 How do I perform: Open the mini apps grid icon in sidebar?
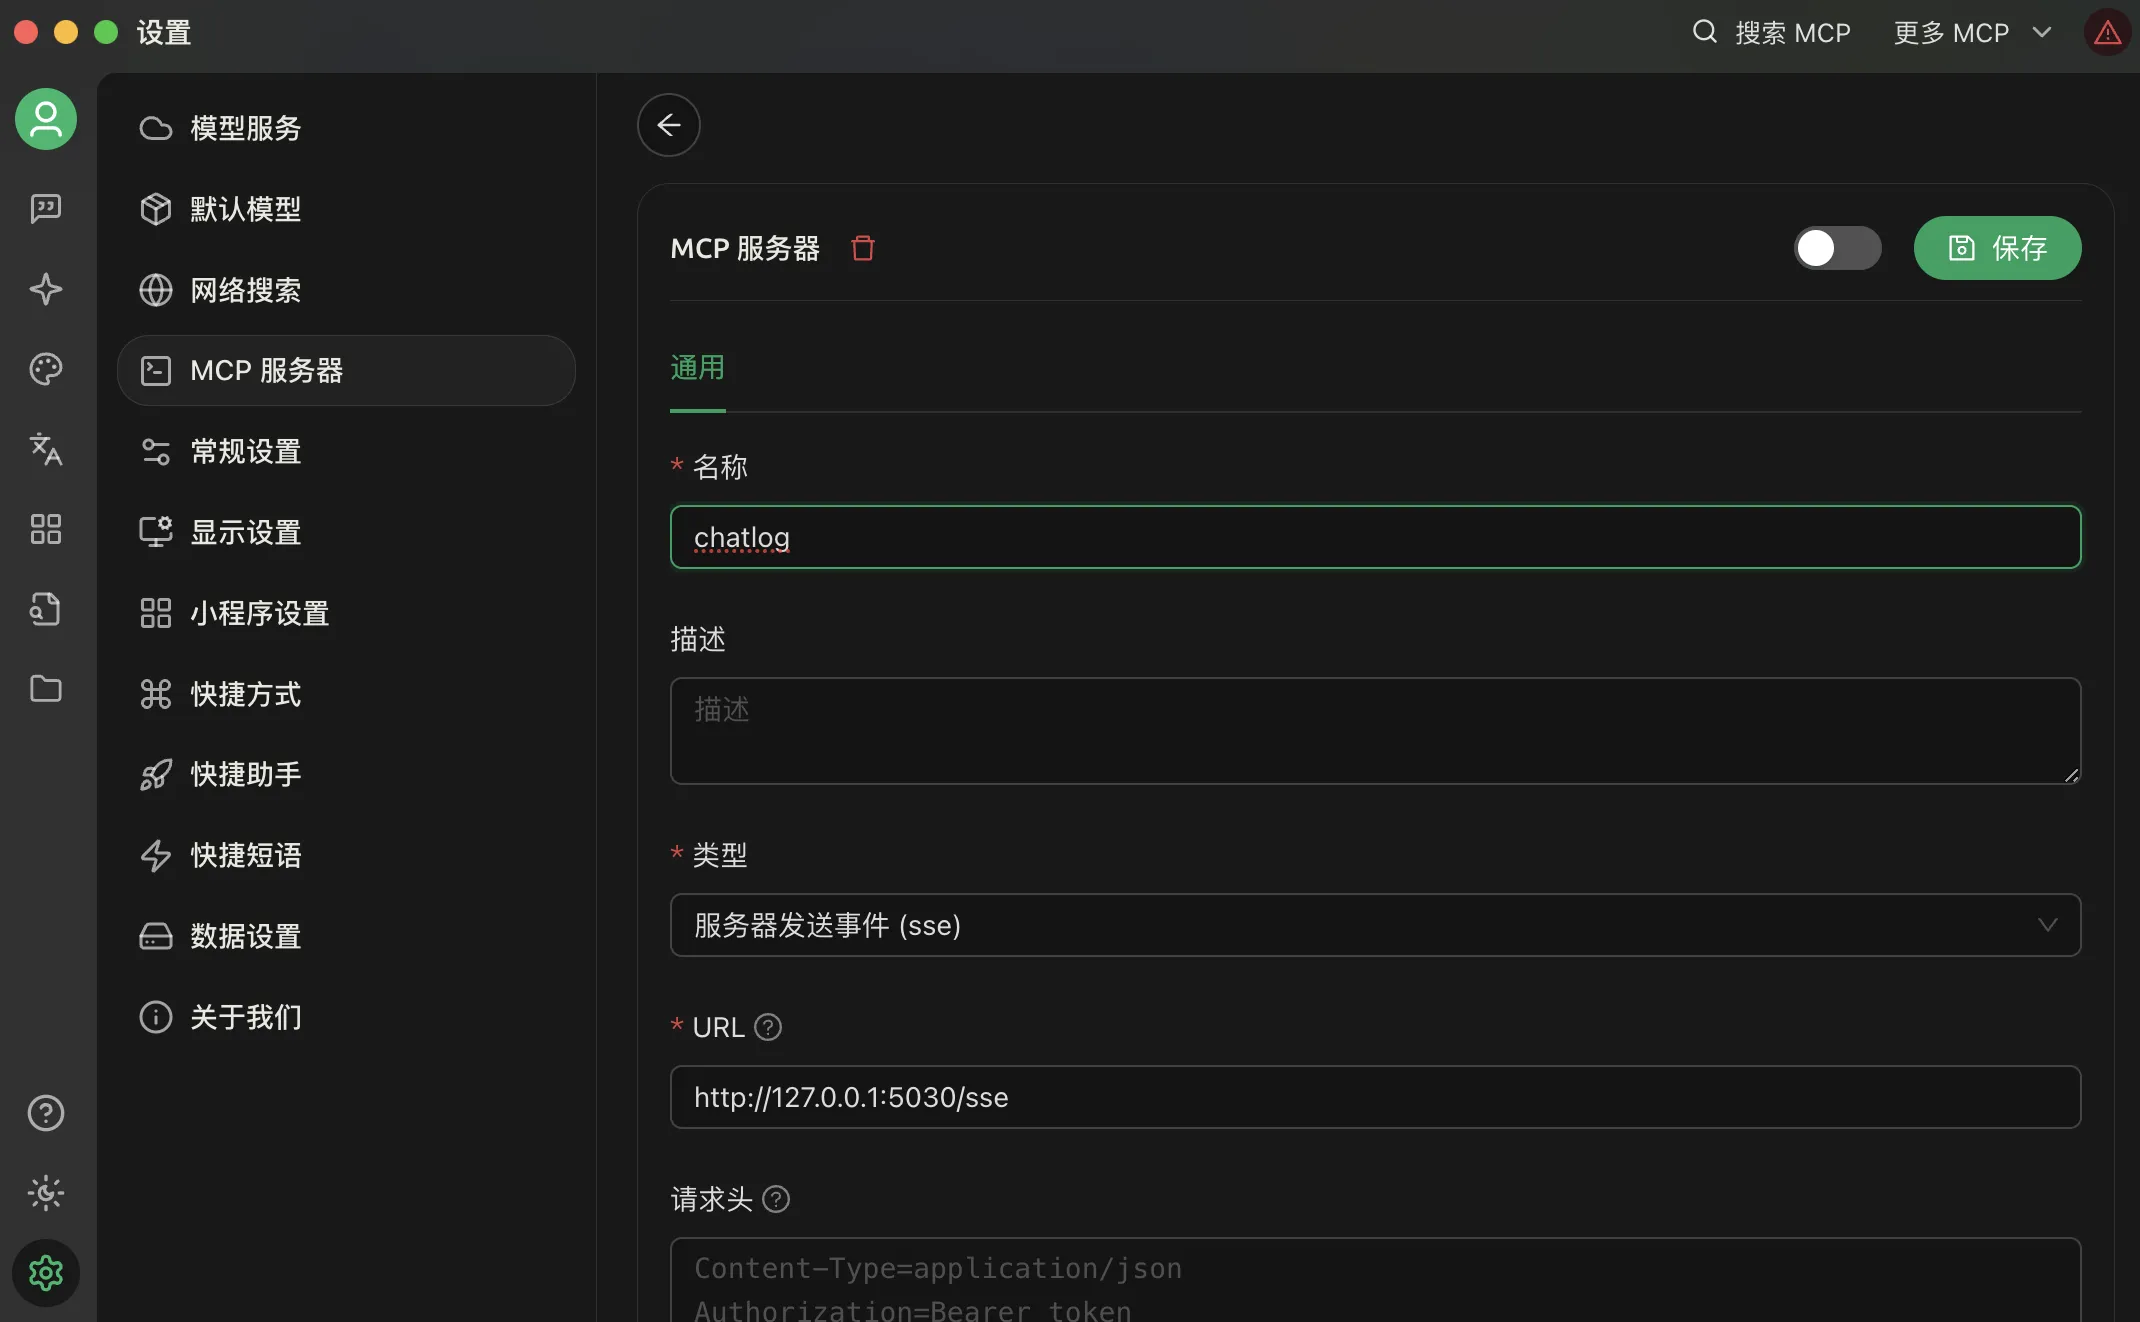click(x=44, y=529)
